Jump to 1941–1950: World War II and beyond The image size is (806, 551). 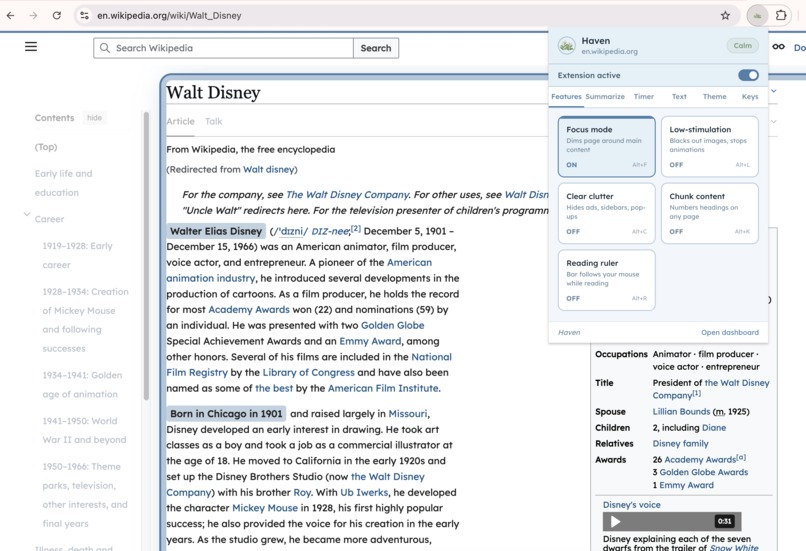pos(84,430)
